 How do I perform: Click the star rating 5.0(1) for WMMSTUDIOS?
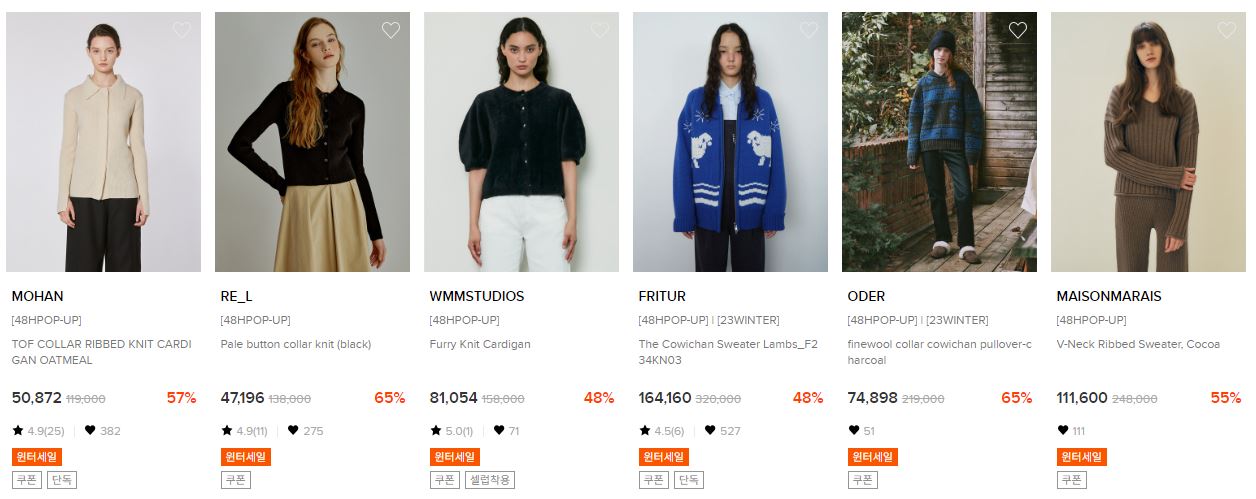coord(452,431)
